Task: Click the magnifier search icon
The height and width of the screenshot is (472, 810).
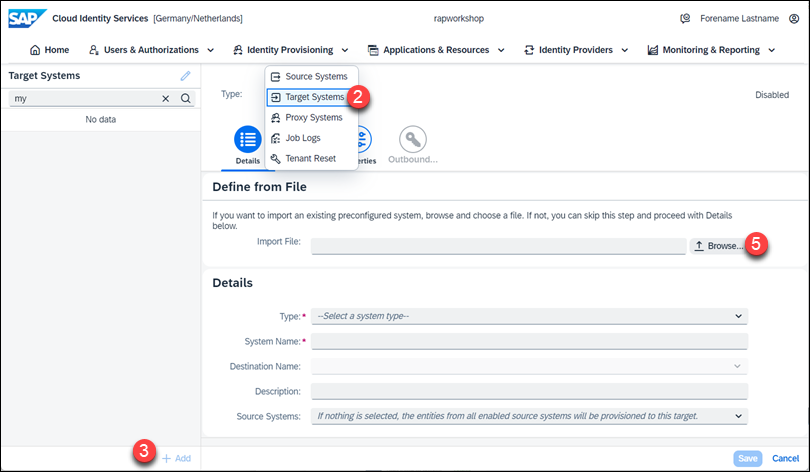Action: [x=185, y=99]
